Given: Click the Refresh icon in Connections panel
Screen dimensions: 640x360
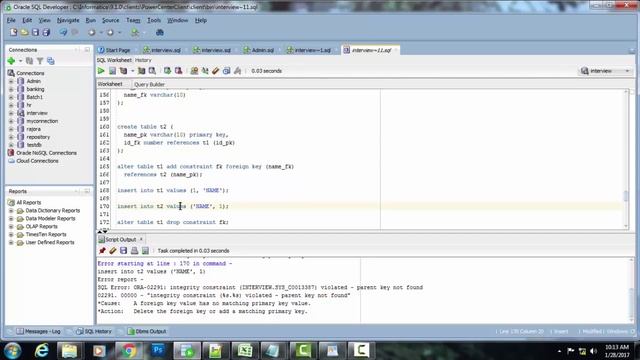Looking at the screenshot, I should tap(29, 61).
